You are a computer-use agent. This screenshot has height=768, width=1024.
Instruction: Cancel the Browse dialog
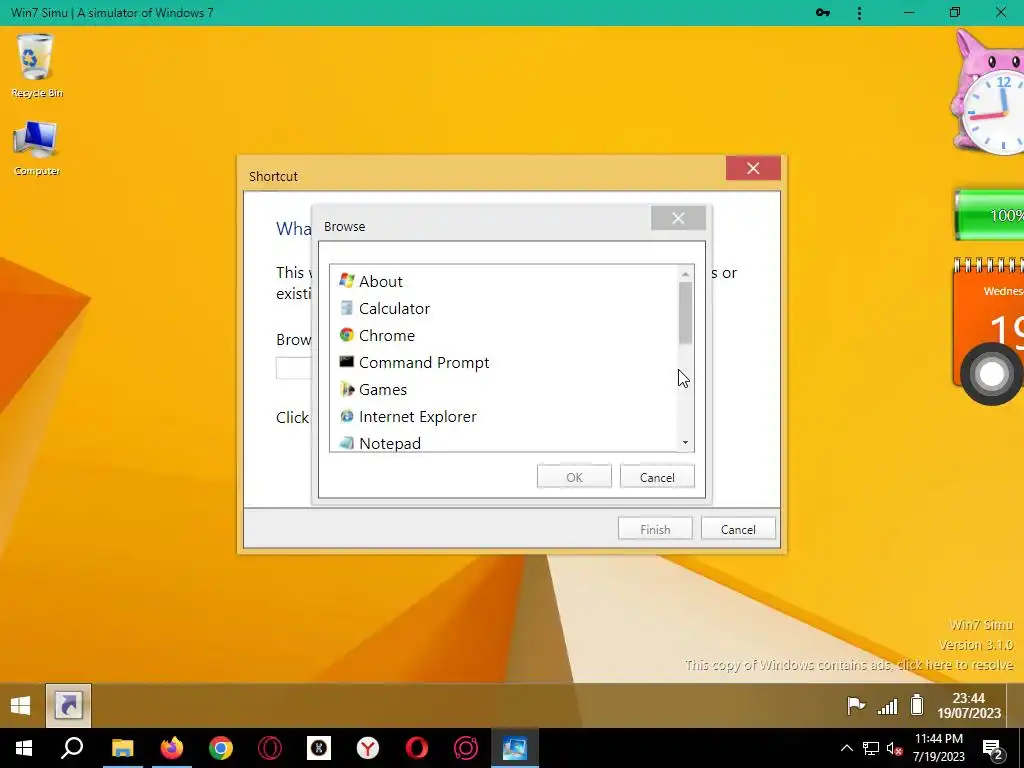tap(657, 477)
